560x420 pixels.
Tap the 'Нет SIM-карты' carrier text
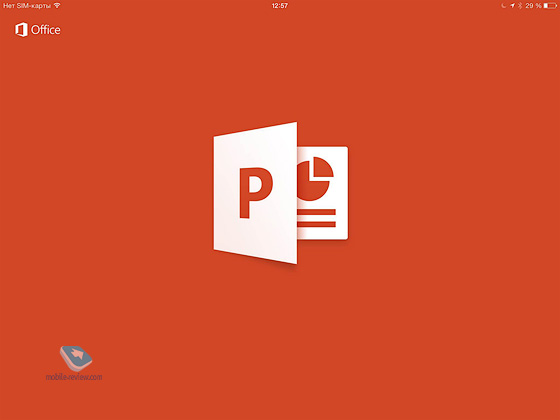[27, 6]
